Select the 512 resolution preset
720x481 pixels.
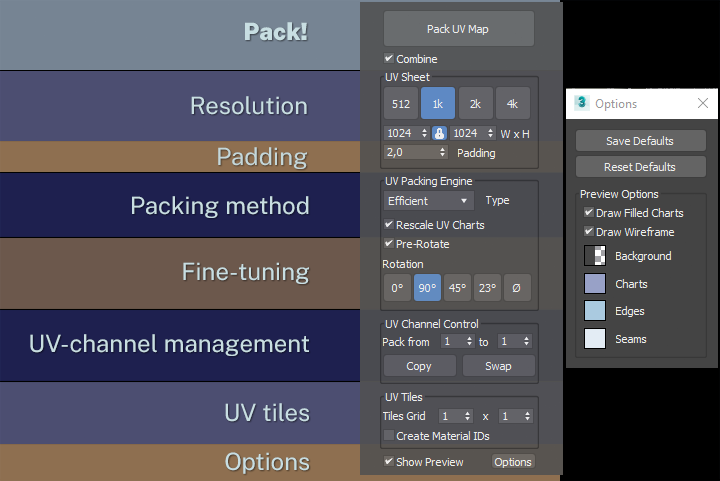(400, 104)
